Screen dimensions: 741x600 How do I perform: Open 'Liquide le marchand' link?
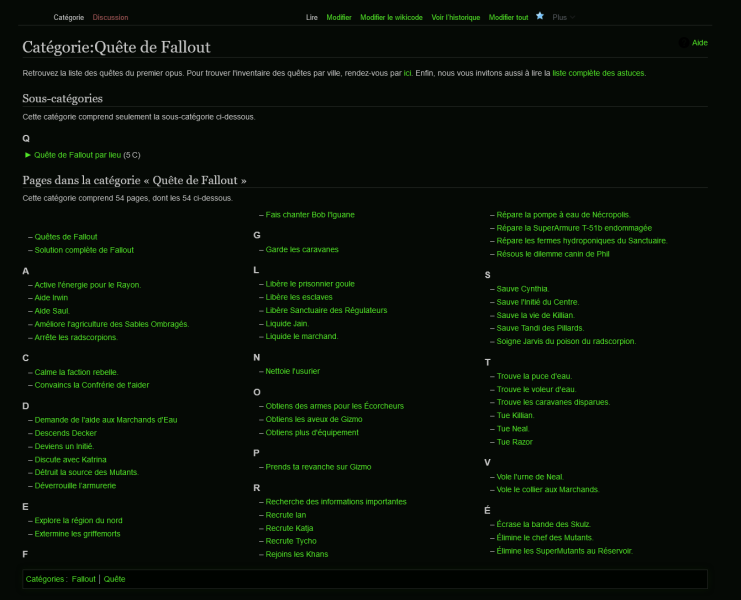(302, 336)
